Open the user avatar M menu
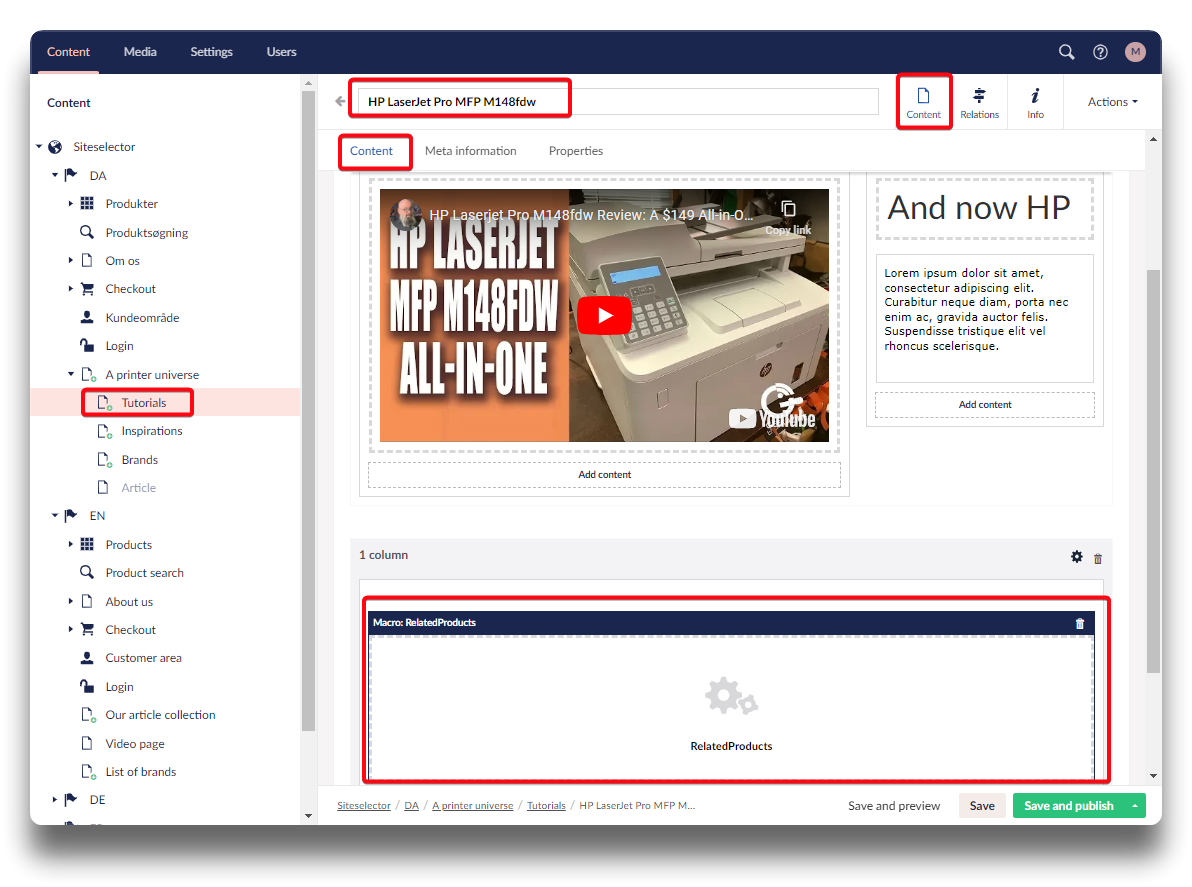The image size is (1192, 887). pyautogui.click(x=1135, y=52)
